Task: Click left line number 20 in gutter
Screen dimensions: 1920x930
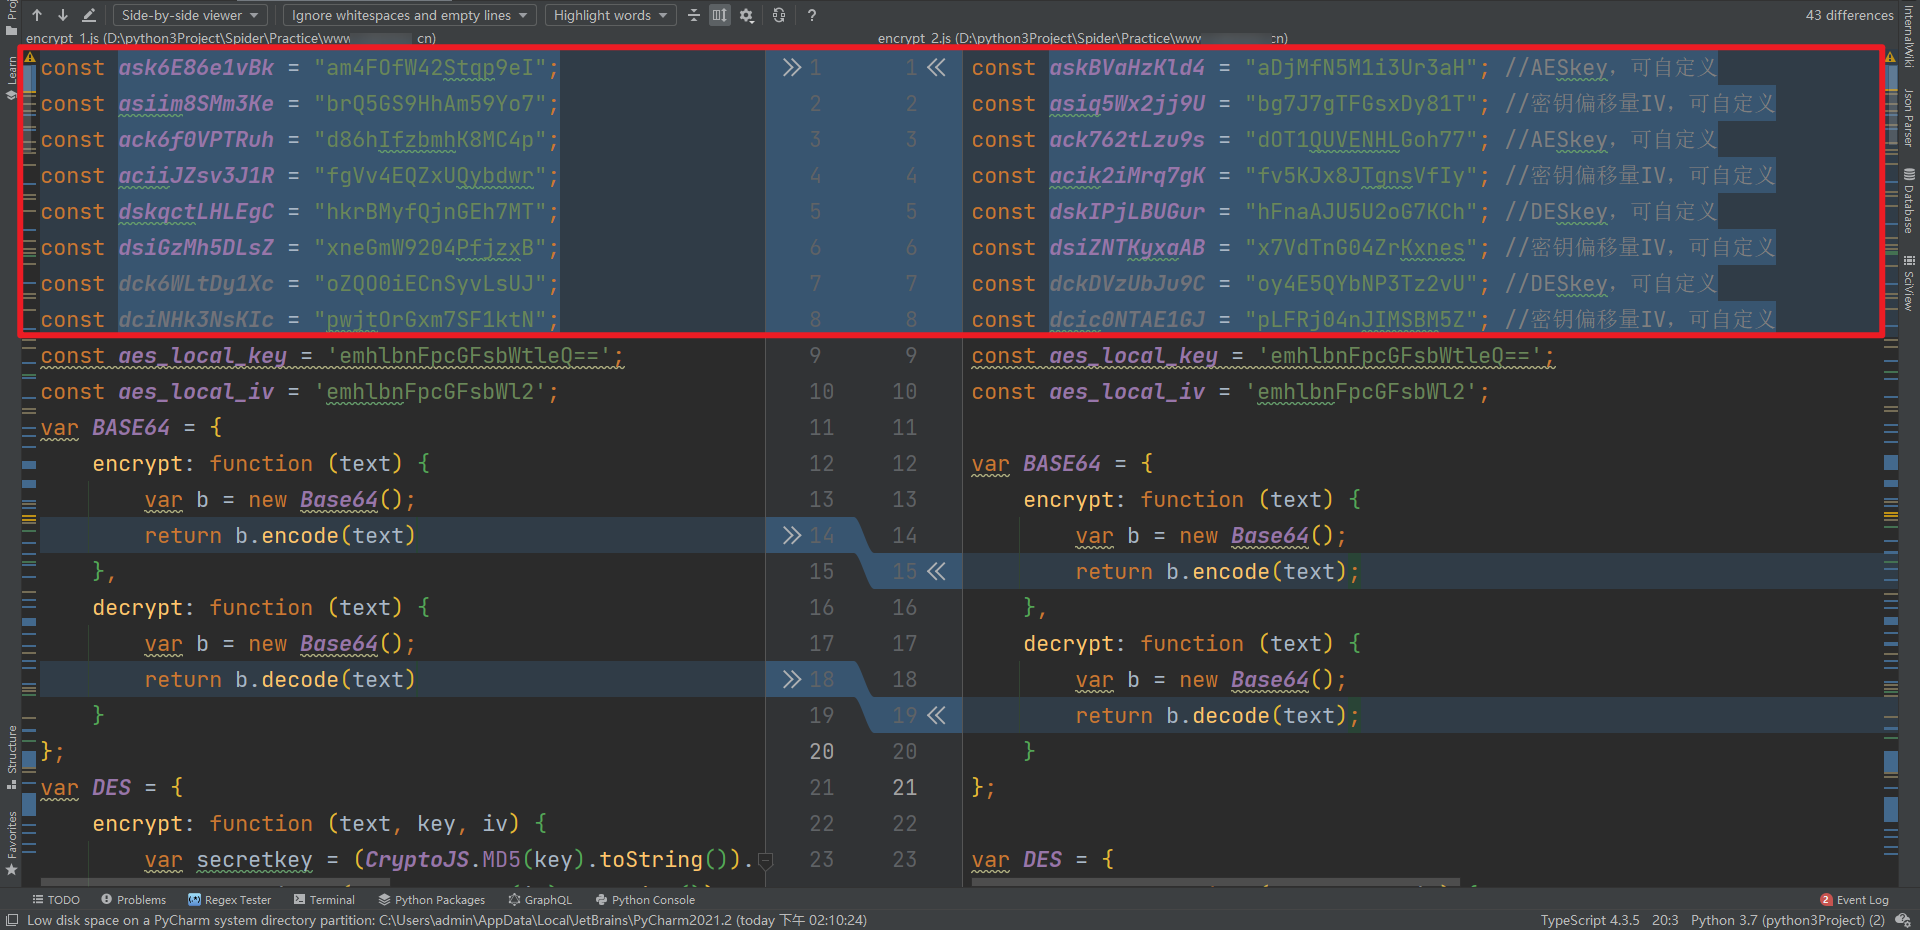Action: [x=821, y=752]
